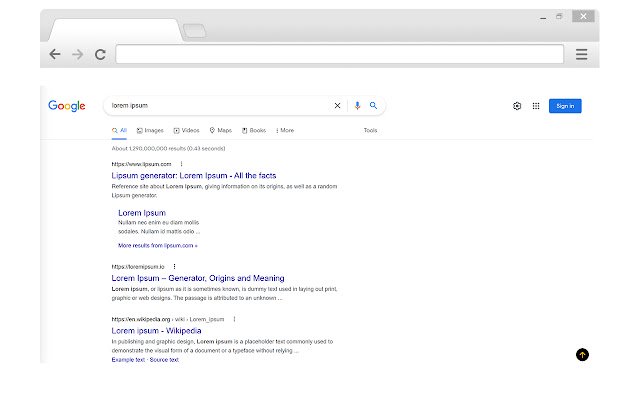Click the Example text sitelink
Viewport: 640px width, 400px height.
128,360
